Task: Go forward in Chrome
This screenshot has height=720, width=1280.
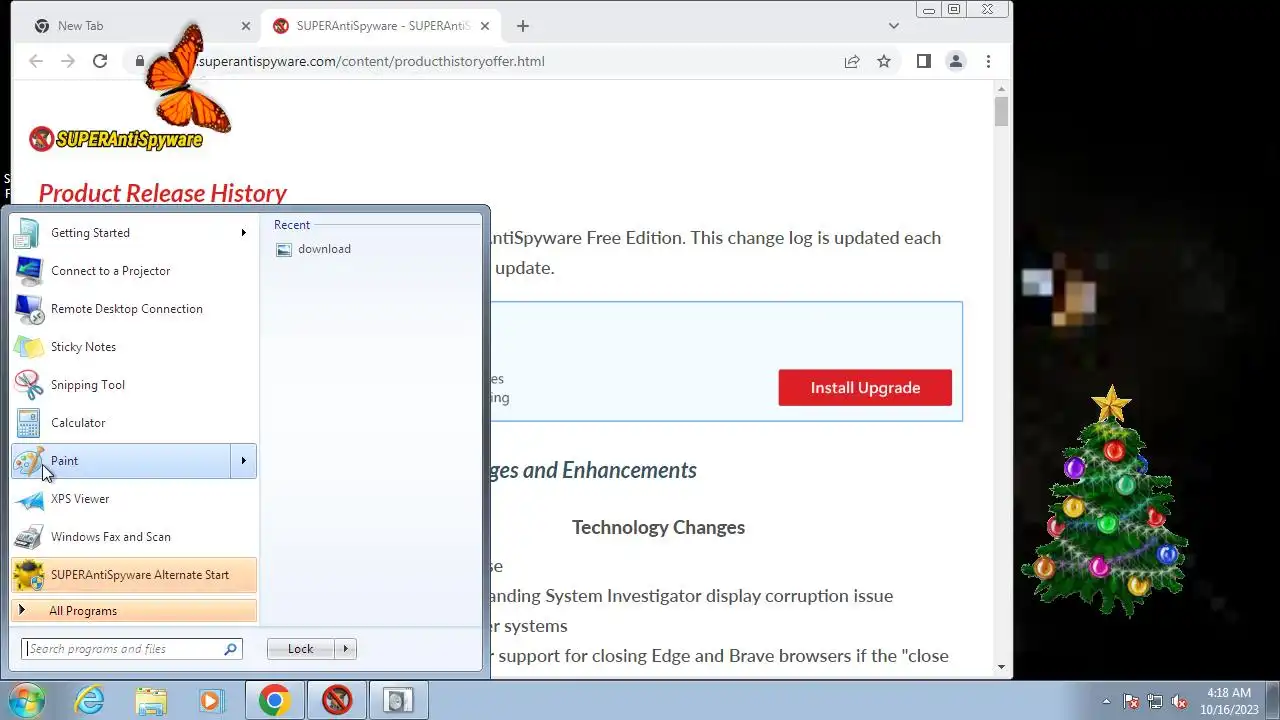Action: 68,61
